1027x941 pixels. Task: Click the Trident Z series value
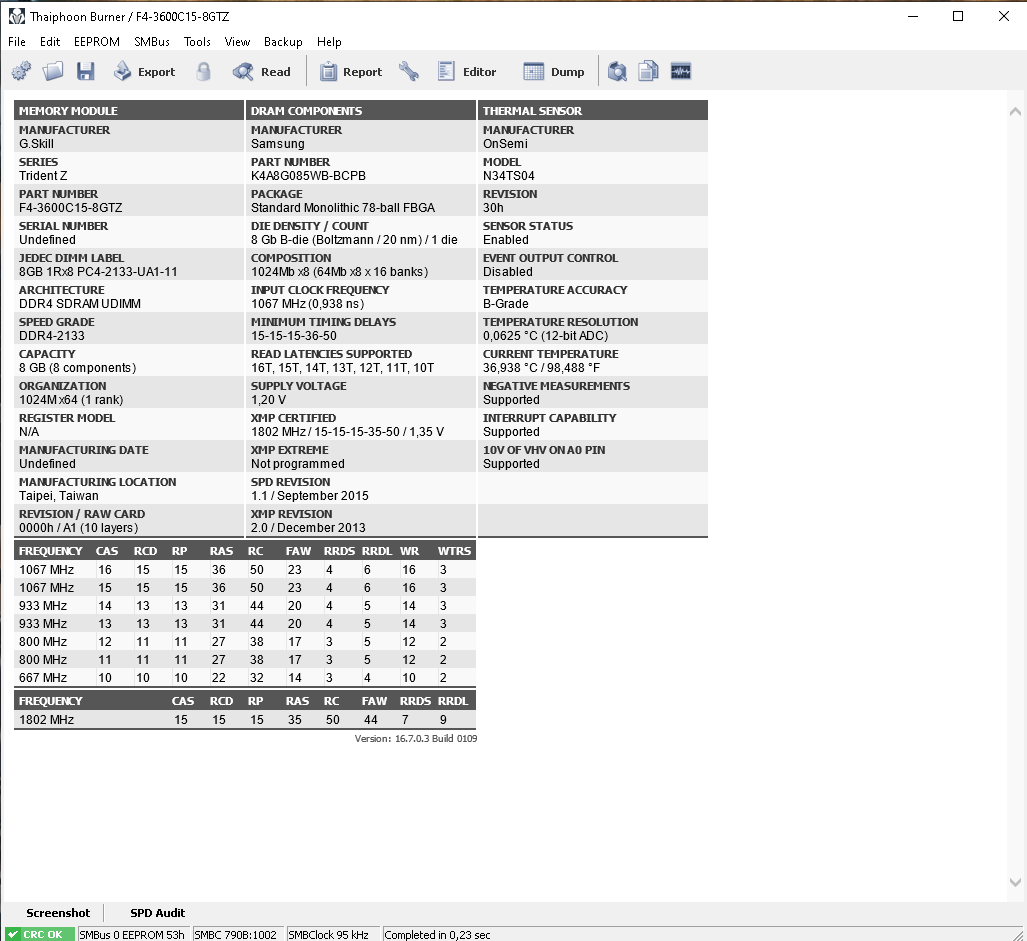tap(43, 175)
